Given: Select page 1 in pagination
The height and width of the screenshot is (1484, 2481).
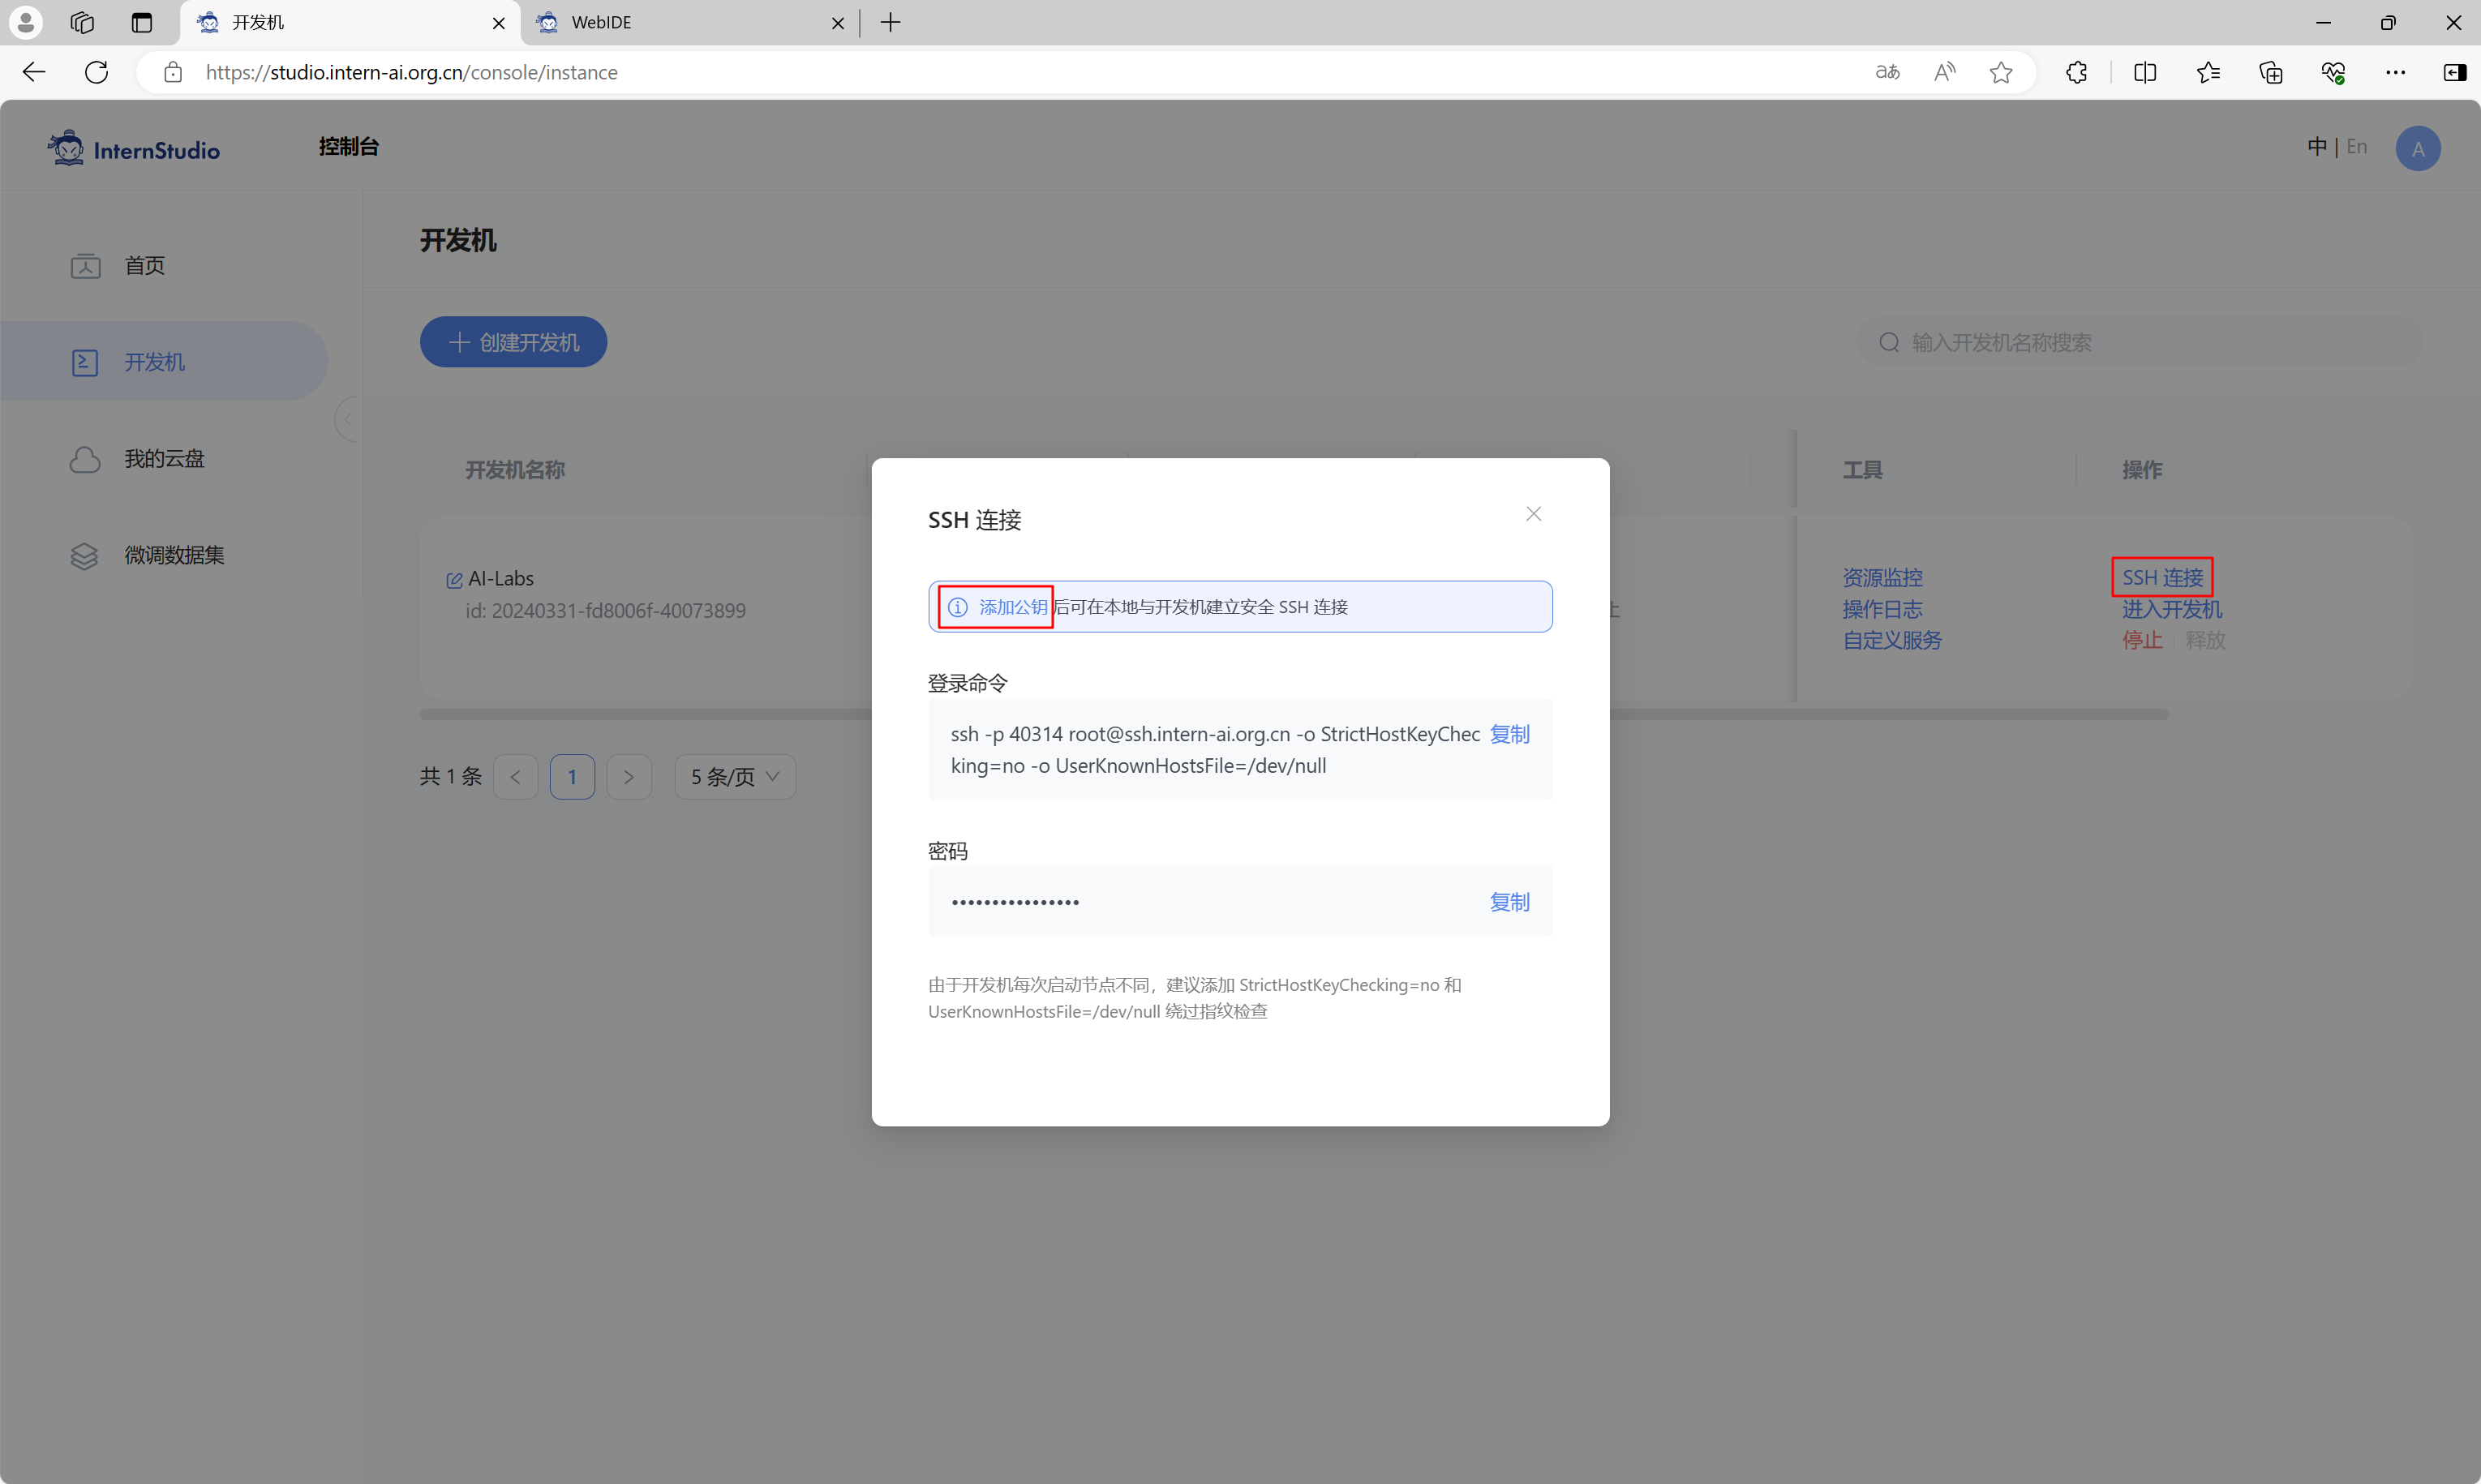Looking at the screenshot, I should [x=572, y=777].
